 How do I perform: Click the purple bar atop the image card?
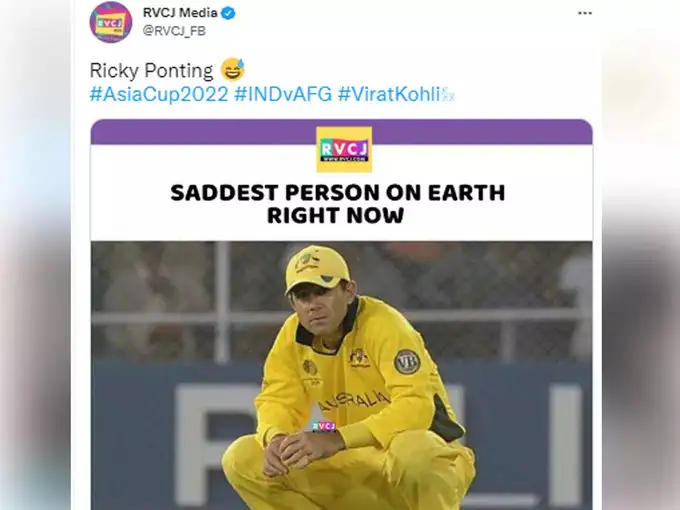tap(341, 132)
